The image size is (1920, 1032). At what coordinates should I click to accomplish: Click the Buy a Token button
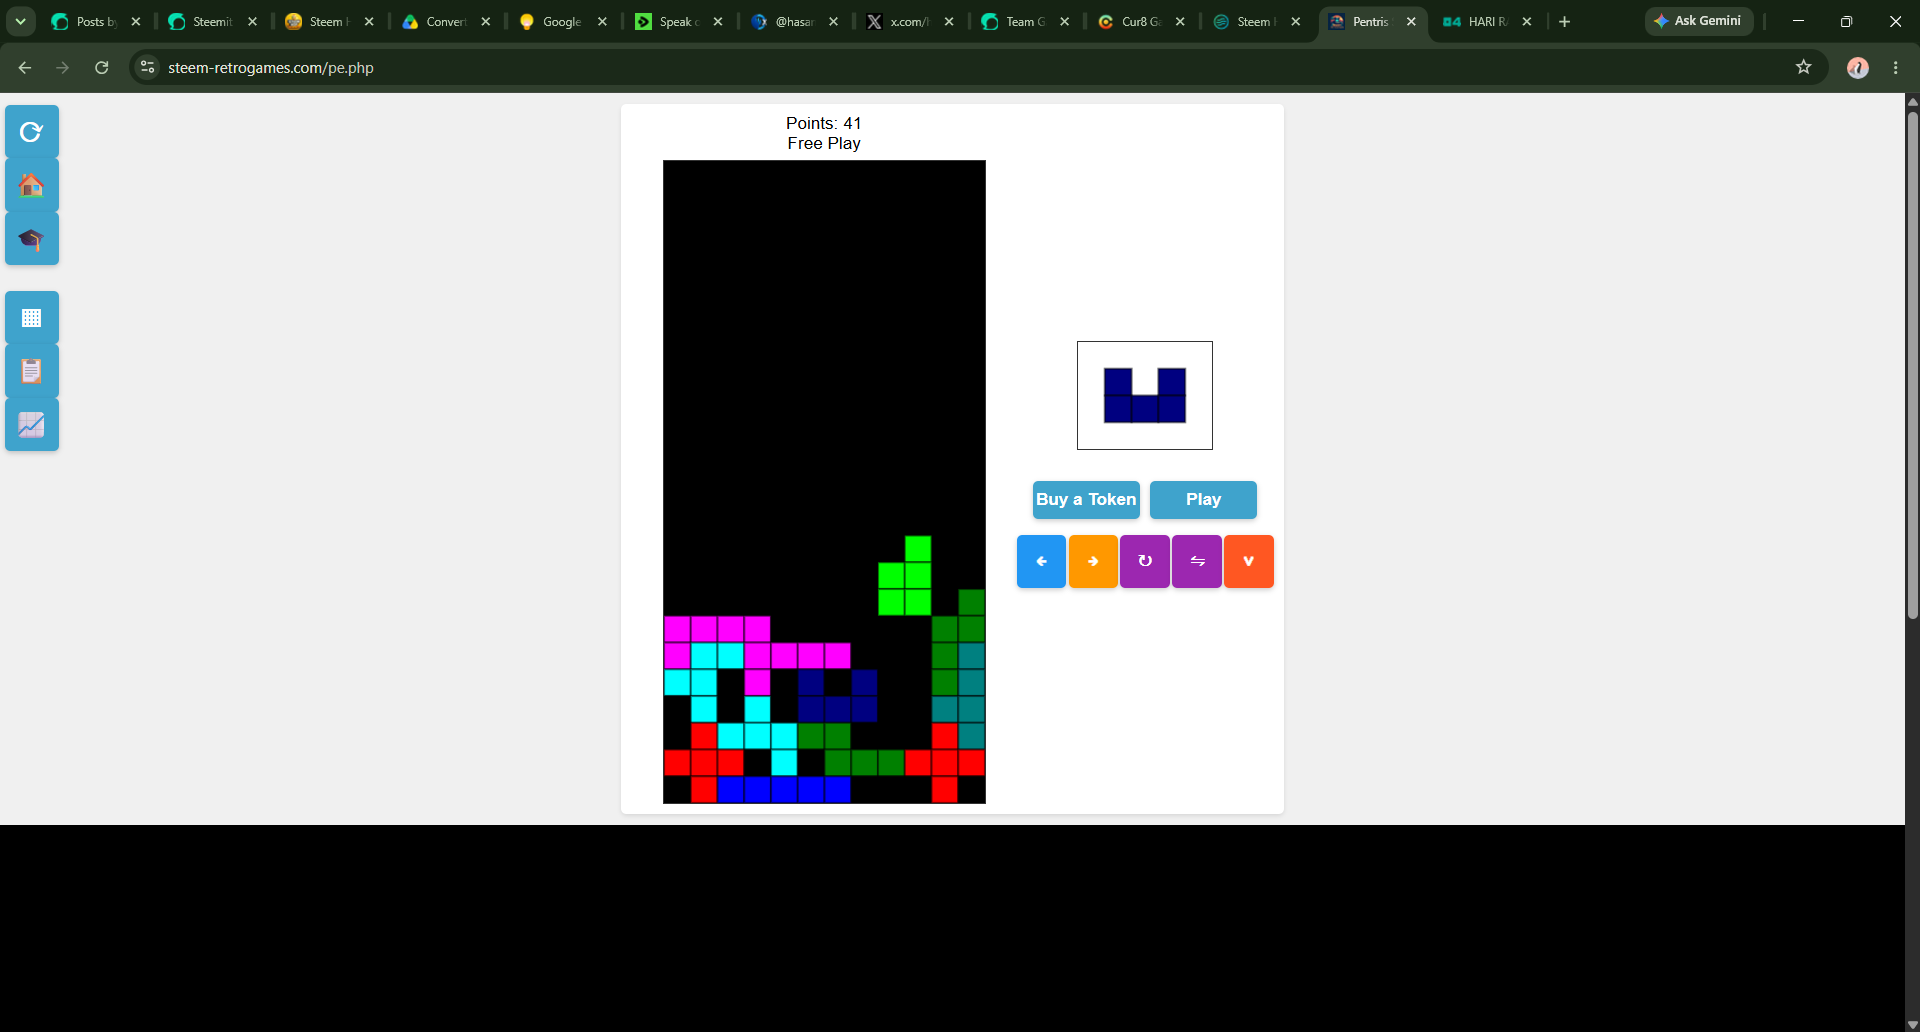[1086, 500]
